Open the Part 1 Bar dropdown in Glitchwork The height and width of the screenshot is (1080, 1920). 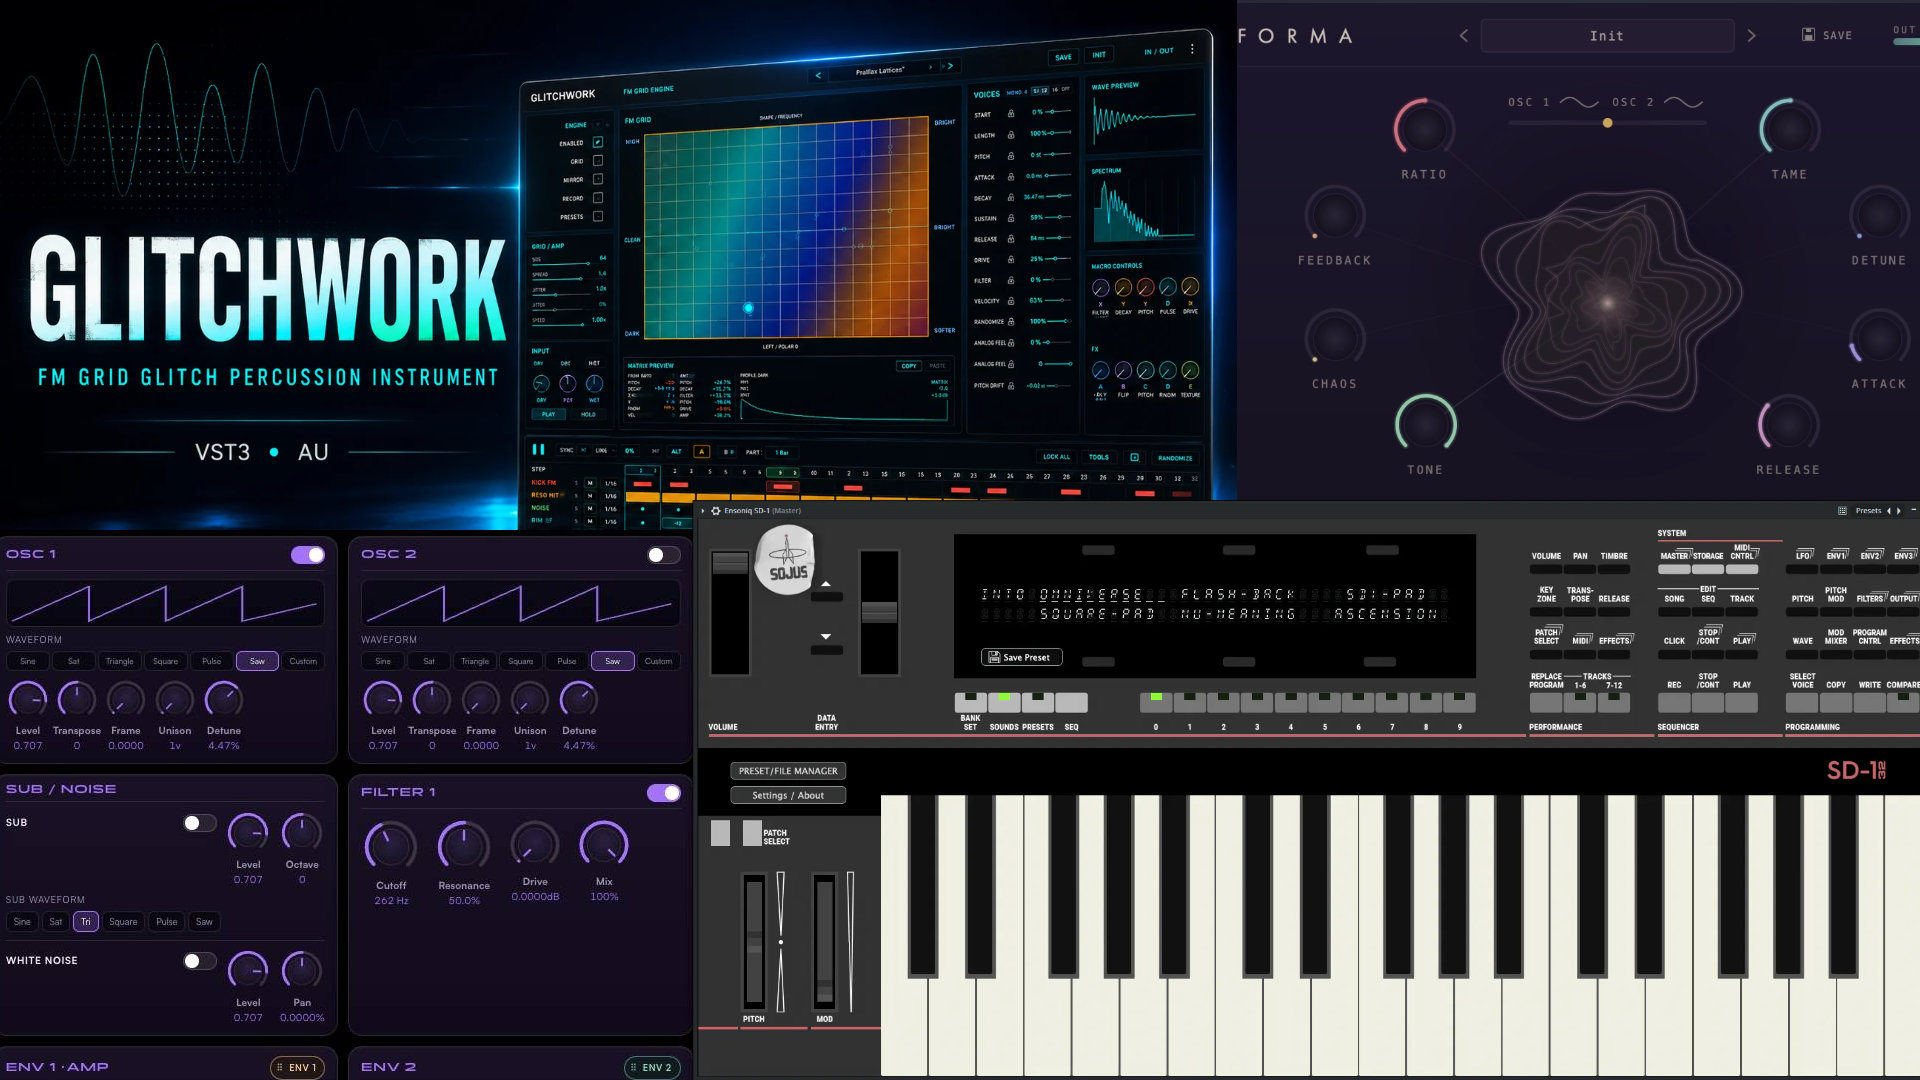point(781,452)
